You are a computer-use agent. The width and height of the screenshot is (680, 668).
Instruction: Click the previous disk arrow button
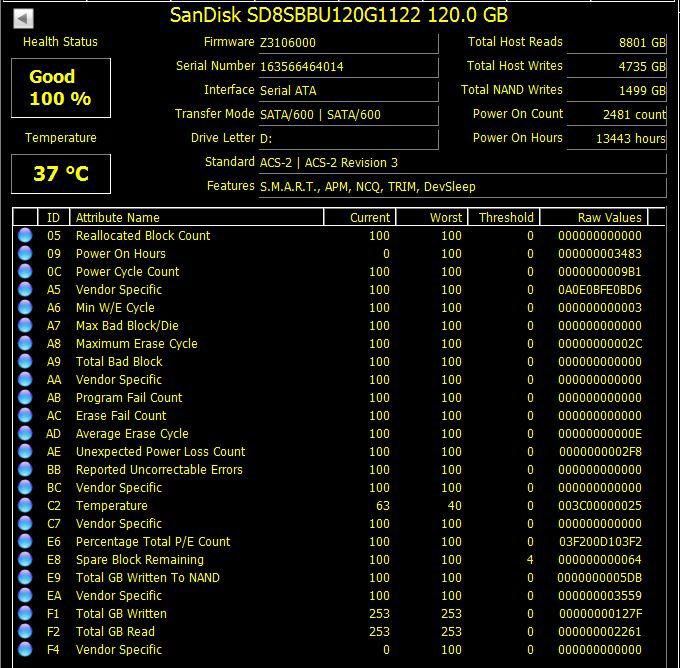tap(23, 18)
